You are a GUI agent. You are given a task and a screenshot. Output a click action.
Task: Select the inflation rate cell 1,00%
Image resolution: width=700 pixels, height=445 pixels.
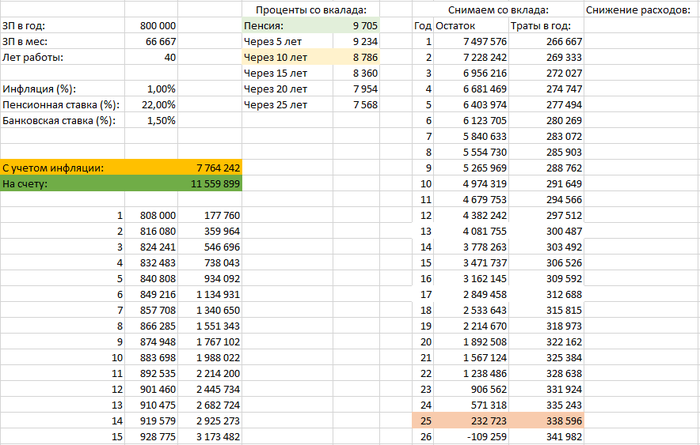point(159,88)
